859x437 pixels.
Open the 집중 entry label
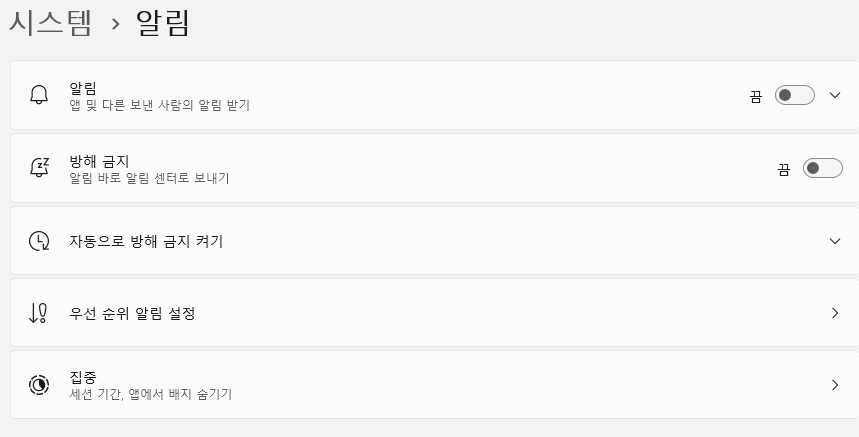[83, 377]
